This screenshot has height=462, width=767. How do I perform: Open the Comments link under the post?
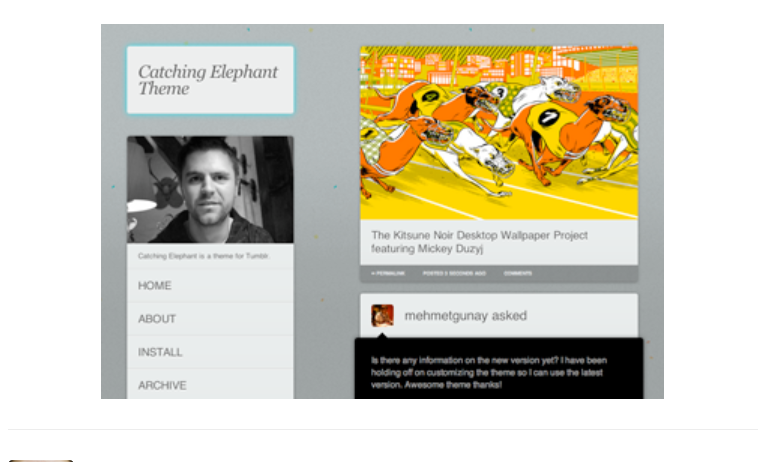pos(518,274)
